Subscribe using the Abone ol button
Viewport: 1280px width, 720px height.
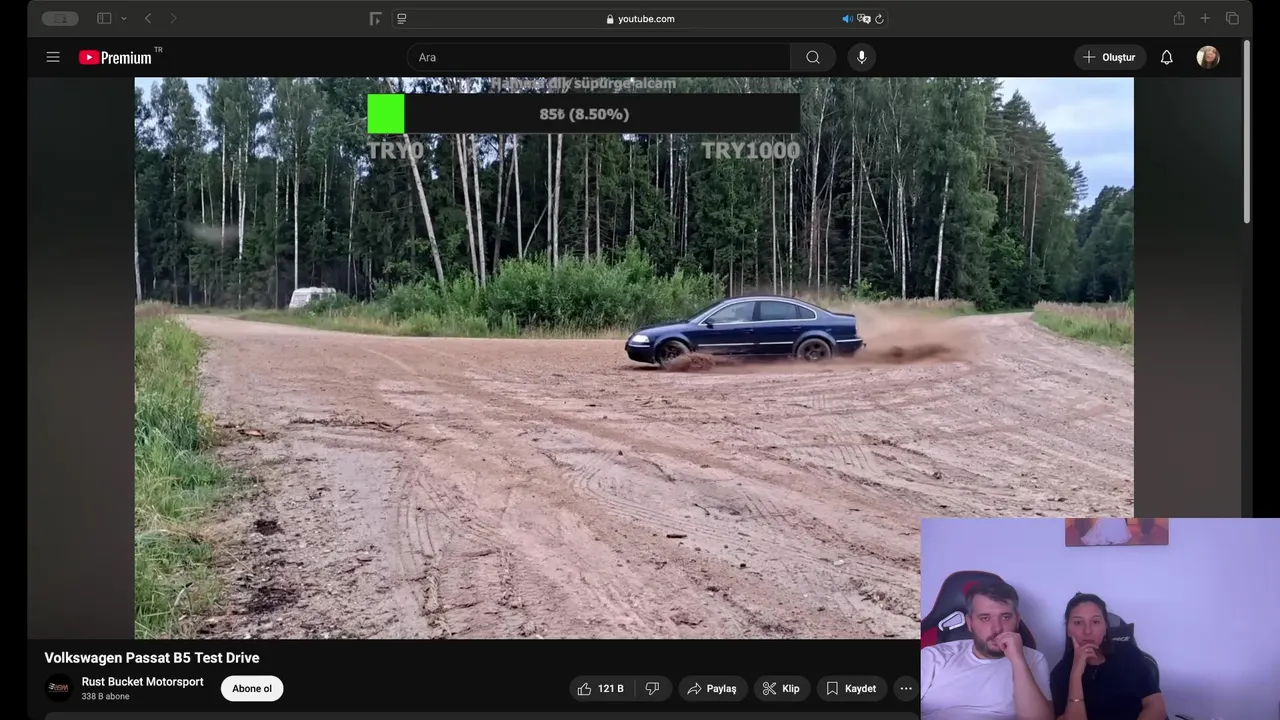252,688
